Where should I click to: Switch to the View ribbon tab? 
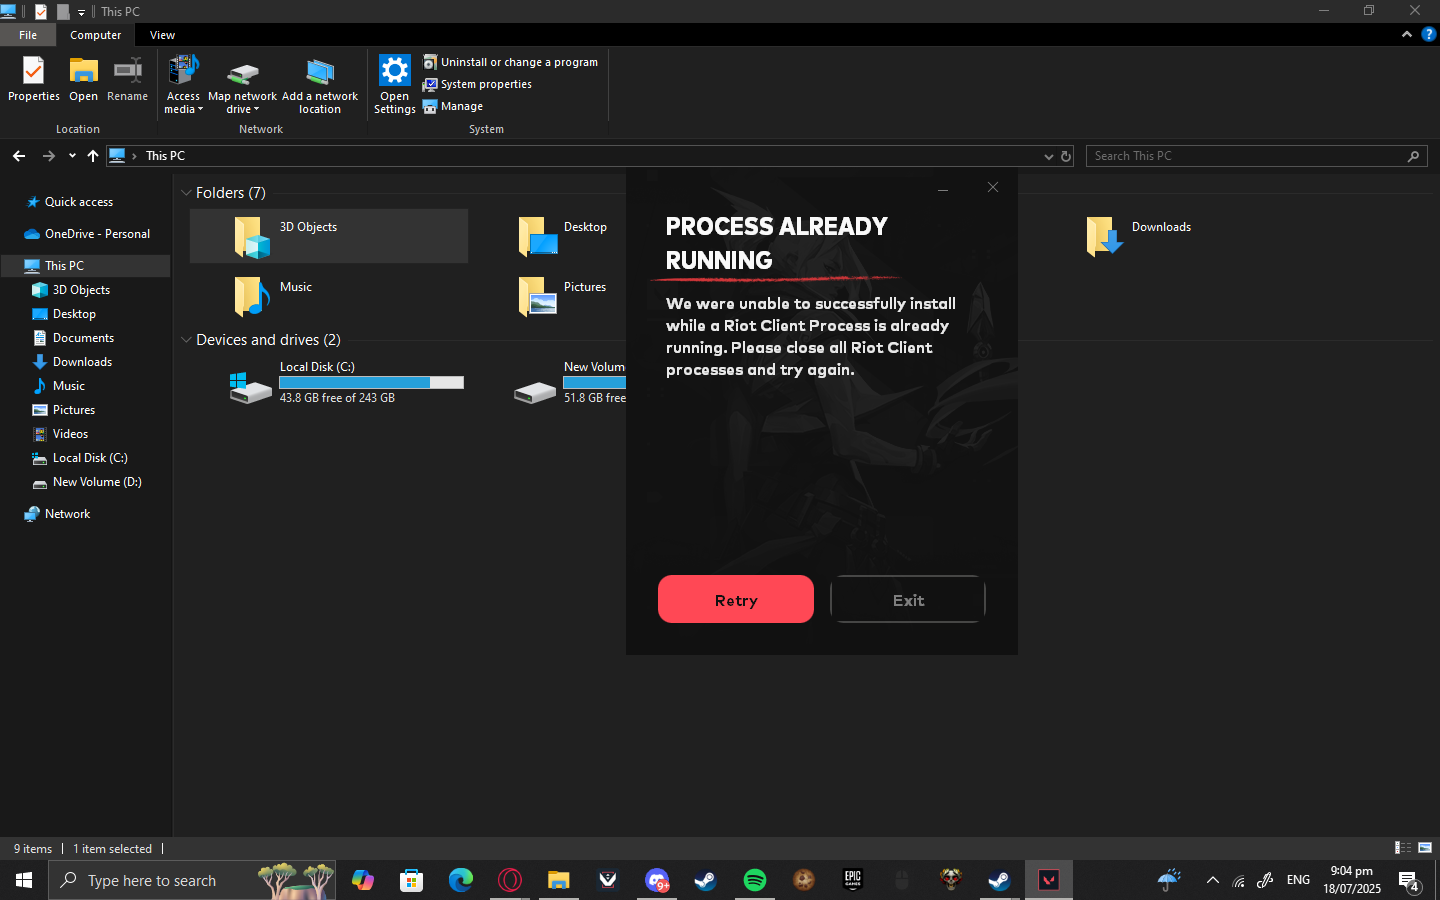[x=162, y=35]
